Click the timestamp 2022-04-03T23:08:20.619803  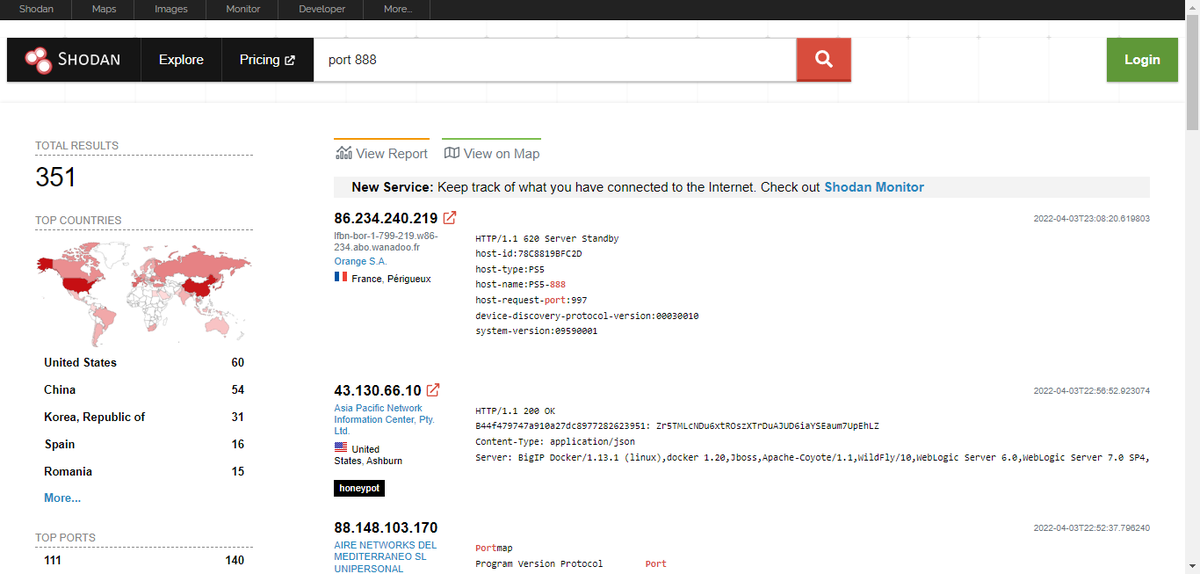click(1092, 218)
